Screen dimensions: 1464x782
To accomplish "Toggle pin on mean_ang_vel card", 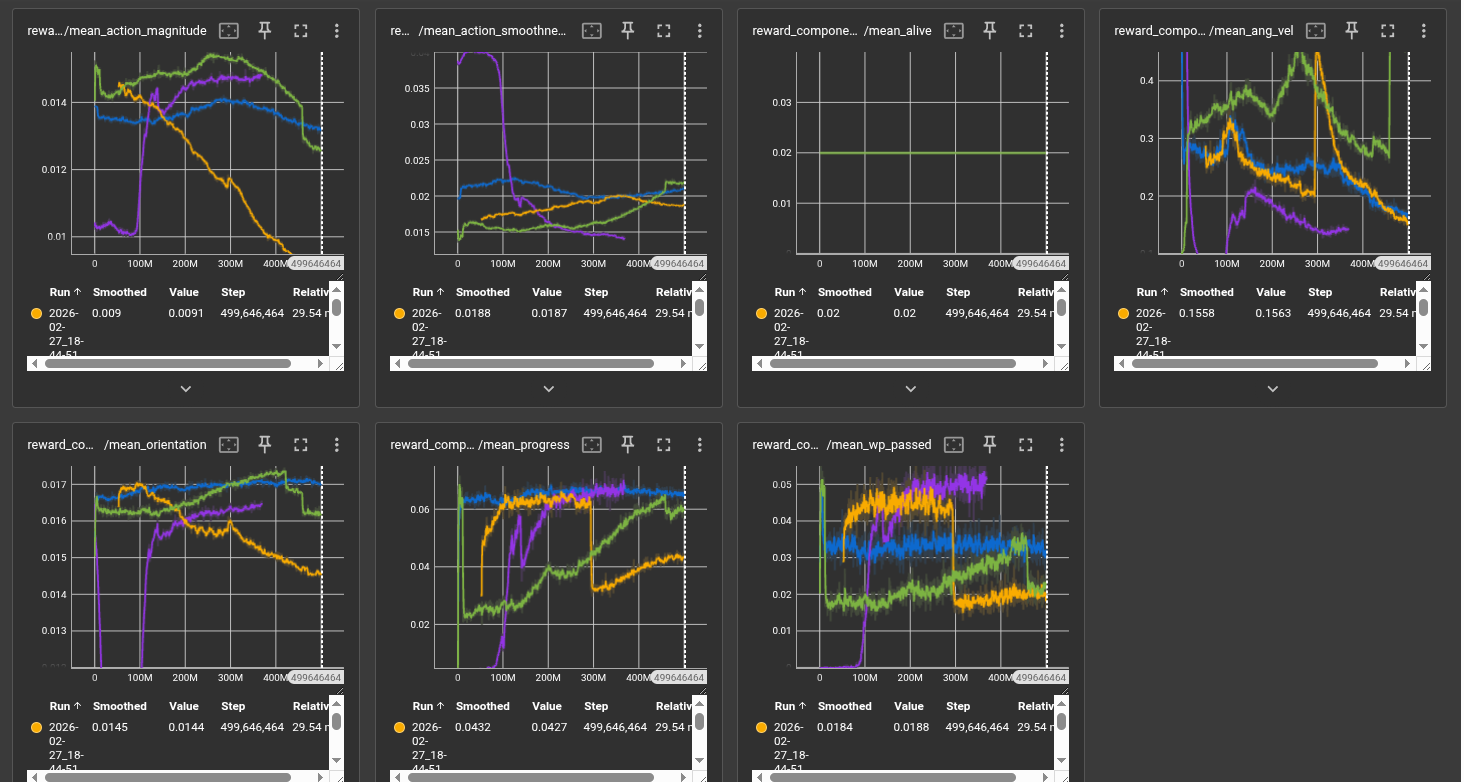I will 1352,31.
